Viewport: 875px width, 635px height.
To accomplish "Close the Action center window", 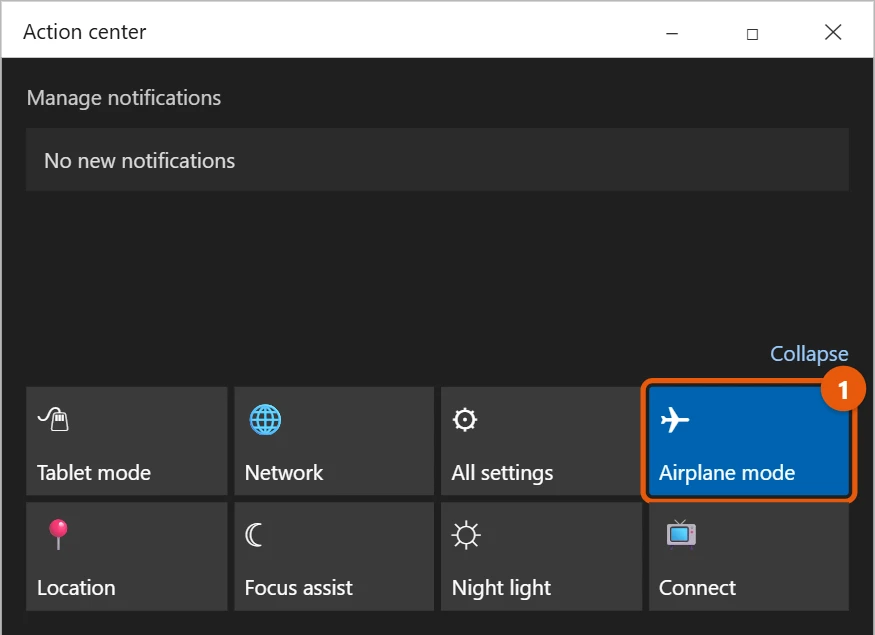I will (x=833, y=32).
